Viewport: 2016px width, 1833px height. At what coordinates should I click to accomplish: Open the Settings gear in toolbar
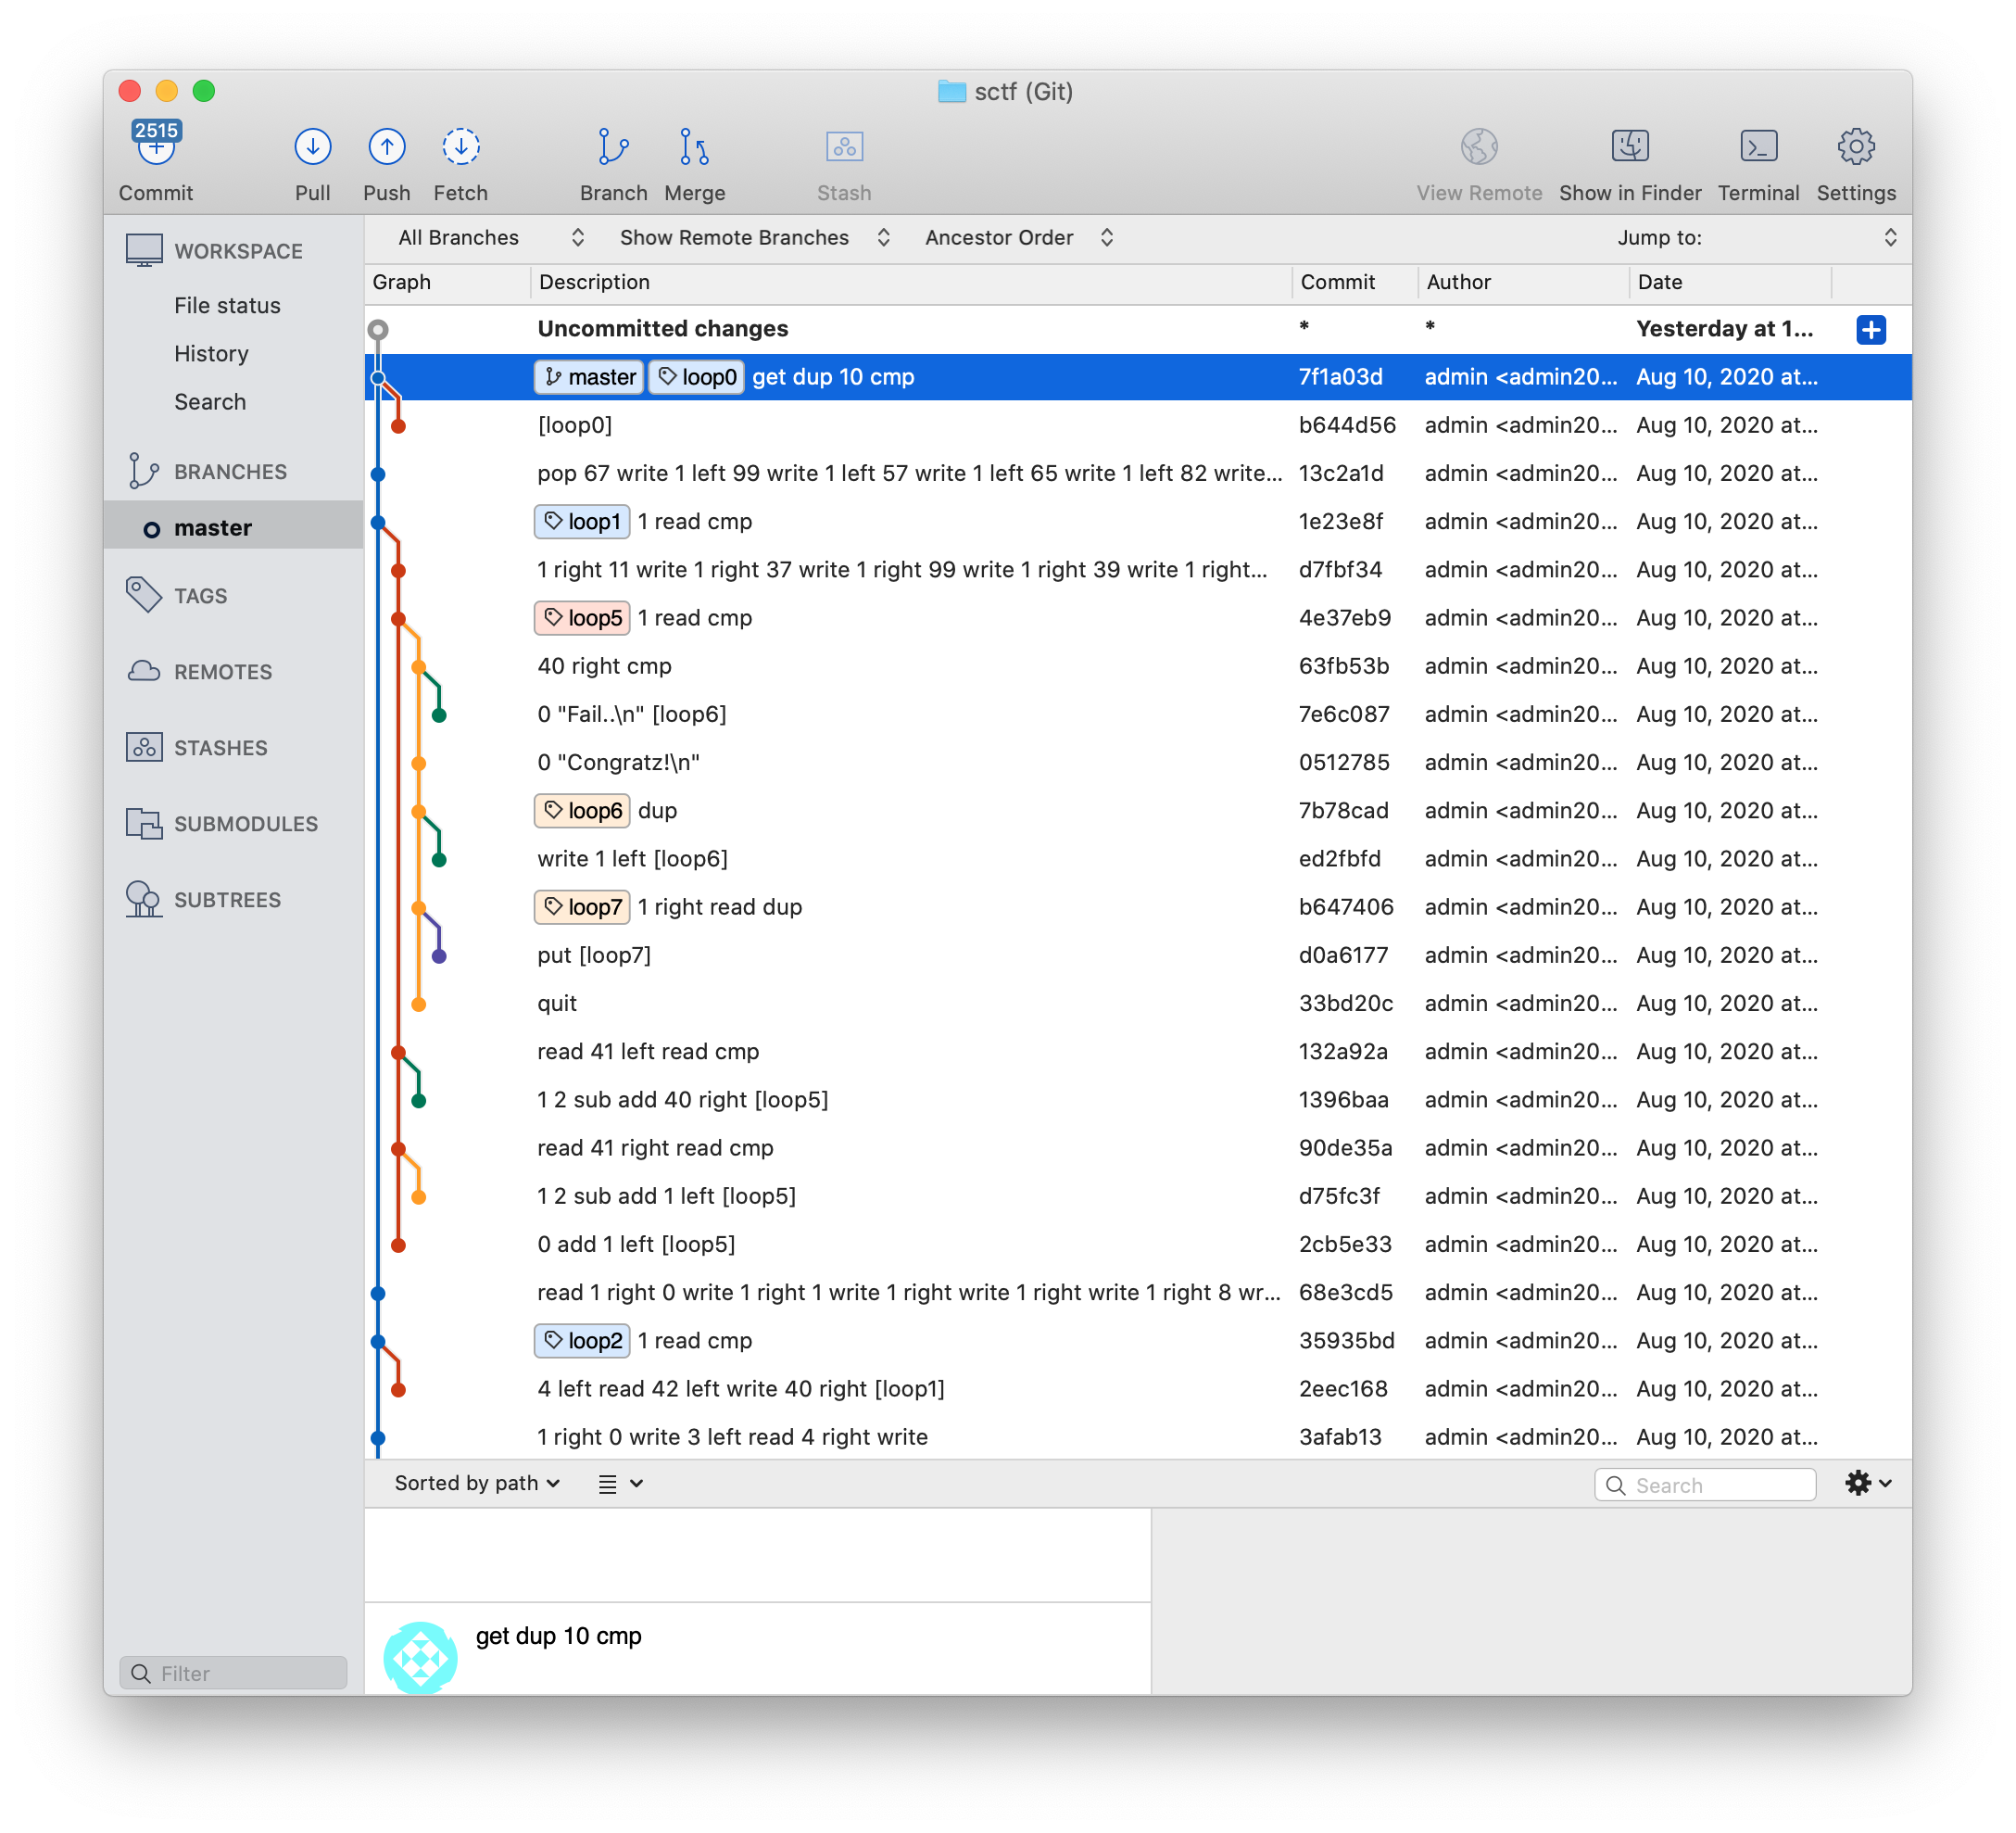pos(1855,148)
